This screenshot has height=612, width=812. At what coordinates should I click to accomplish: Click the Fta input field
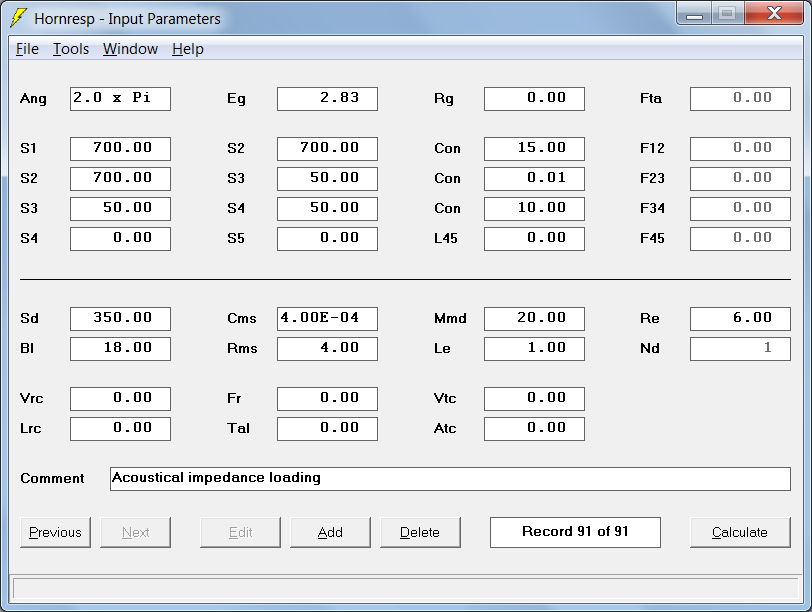tap(741, 99)
